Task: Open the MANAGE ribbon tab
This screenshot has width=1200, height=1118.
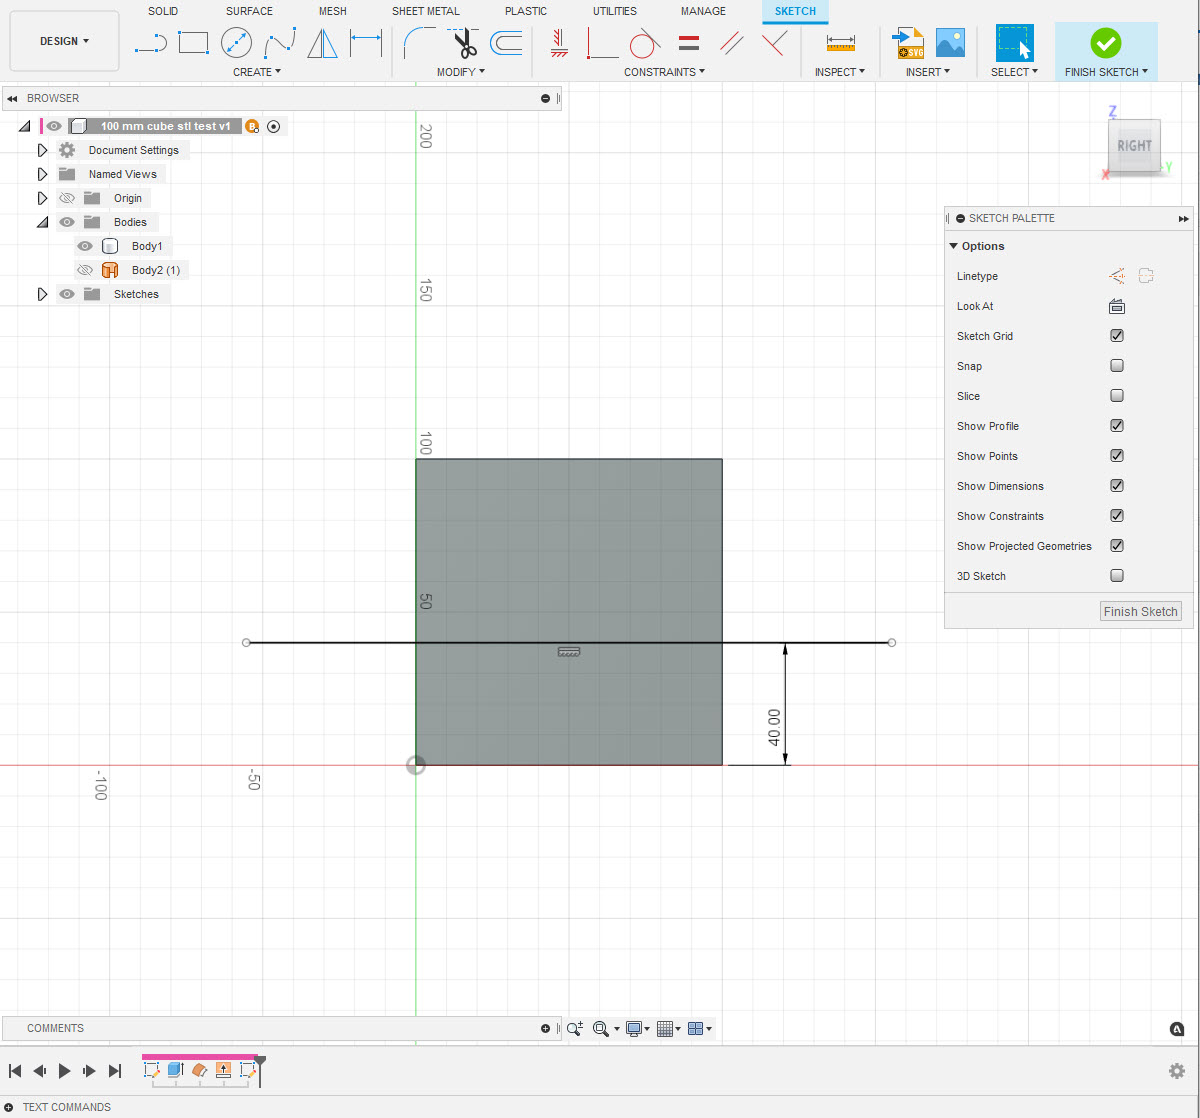Action: [x=703, y=11]
